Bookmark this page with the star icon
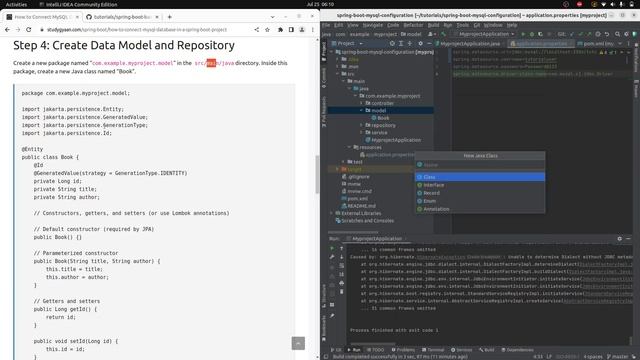 click(267, 30)
